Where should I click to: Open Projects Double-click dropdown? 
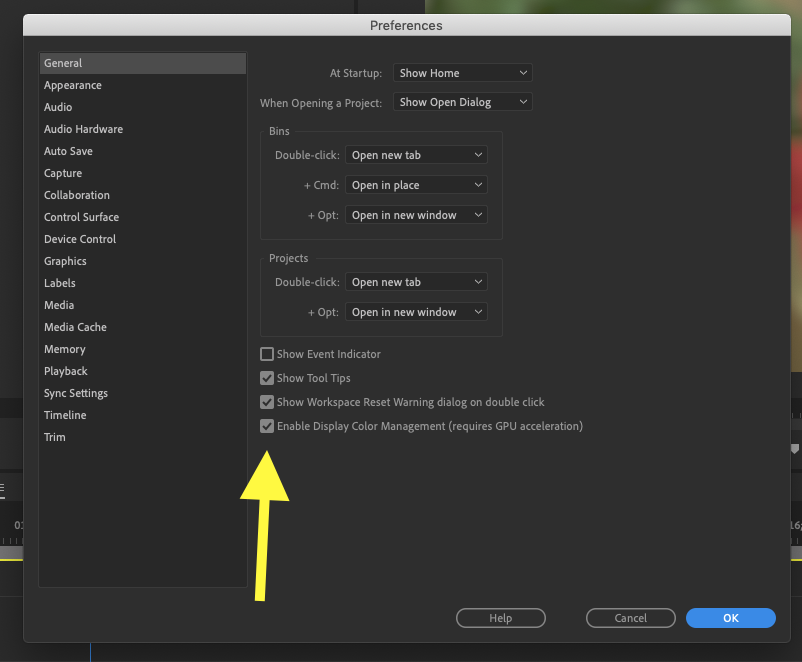(416, 282)
